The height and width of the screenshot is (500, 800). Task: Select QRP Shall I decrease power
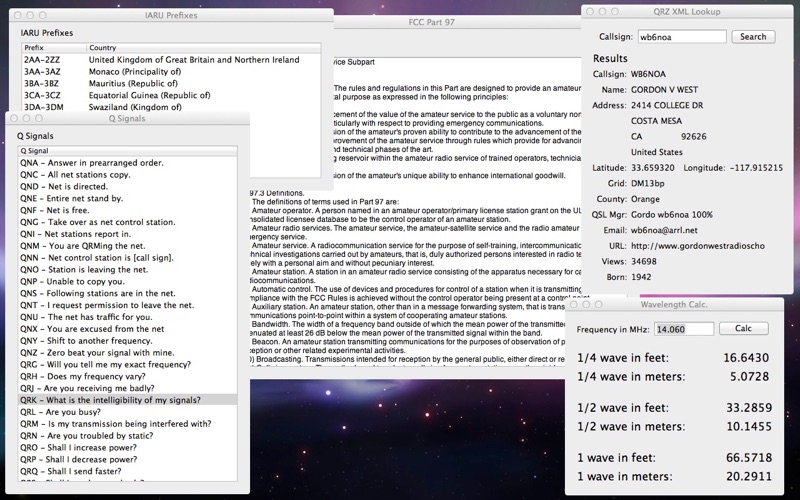click(128, 459)
